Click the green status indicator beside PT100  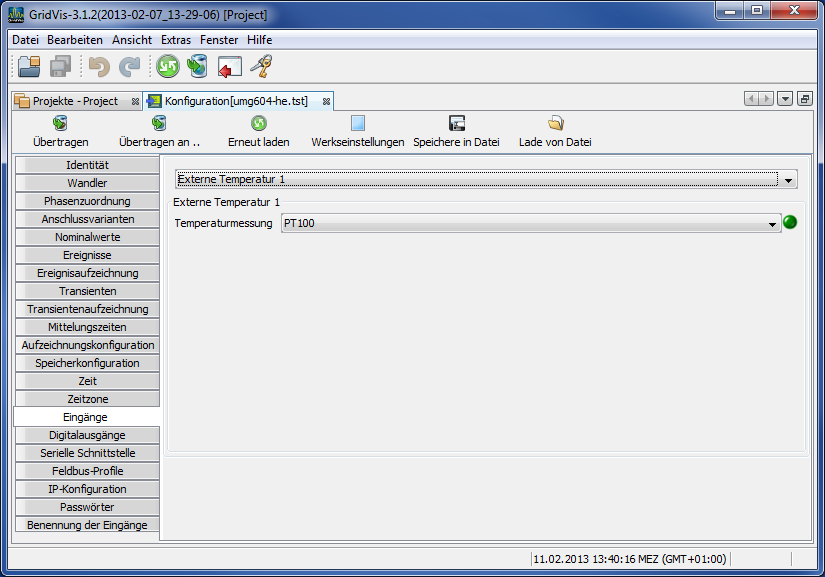[x=790, y=223]
